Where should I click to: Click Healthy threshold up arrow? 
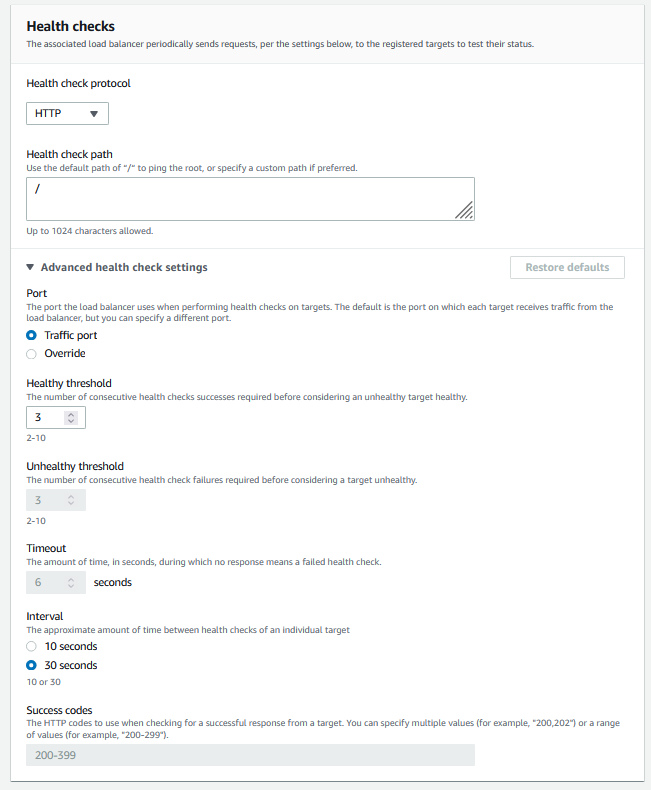tap(73, 412)
